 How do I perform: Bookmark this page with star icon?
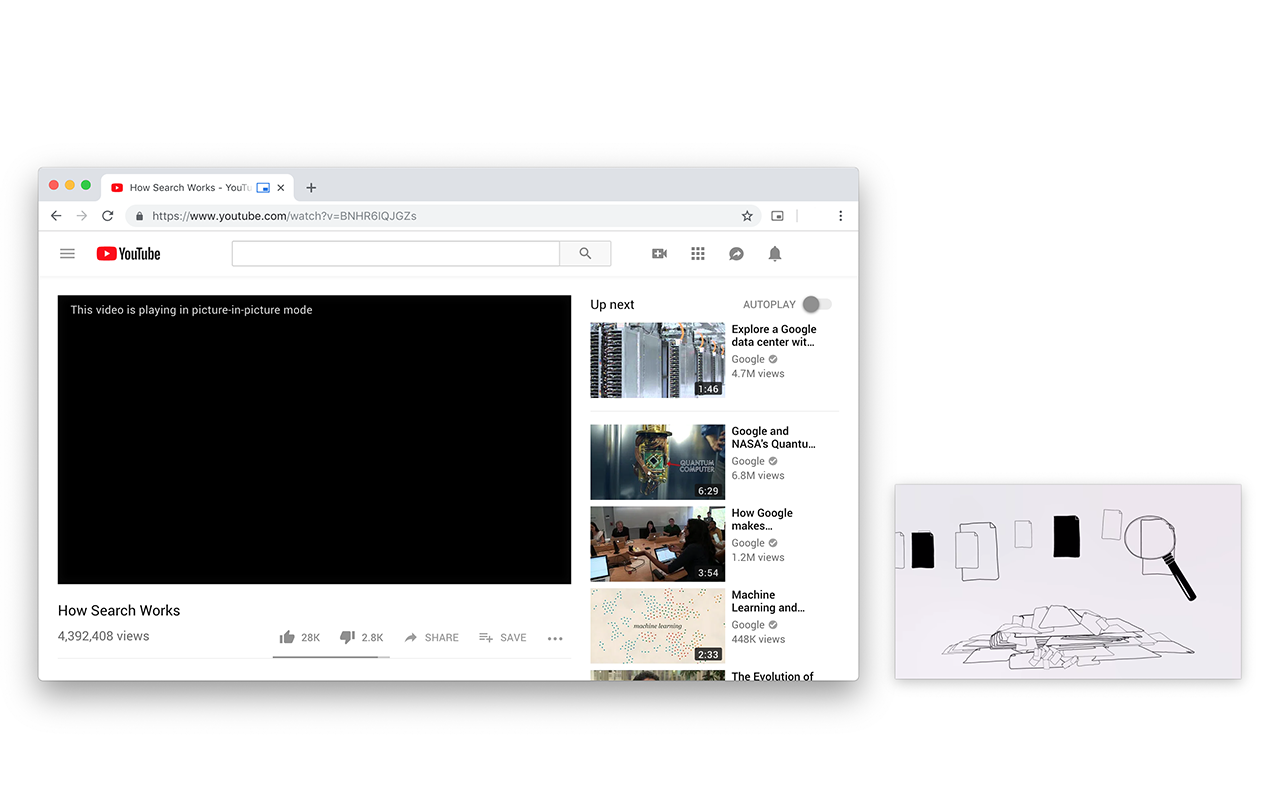coord(747,216)
